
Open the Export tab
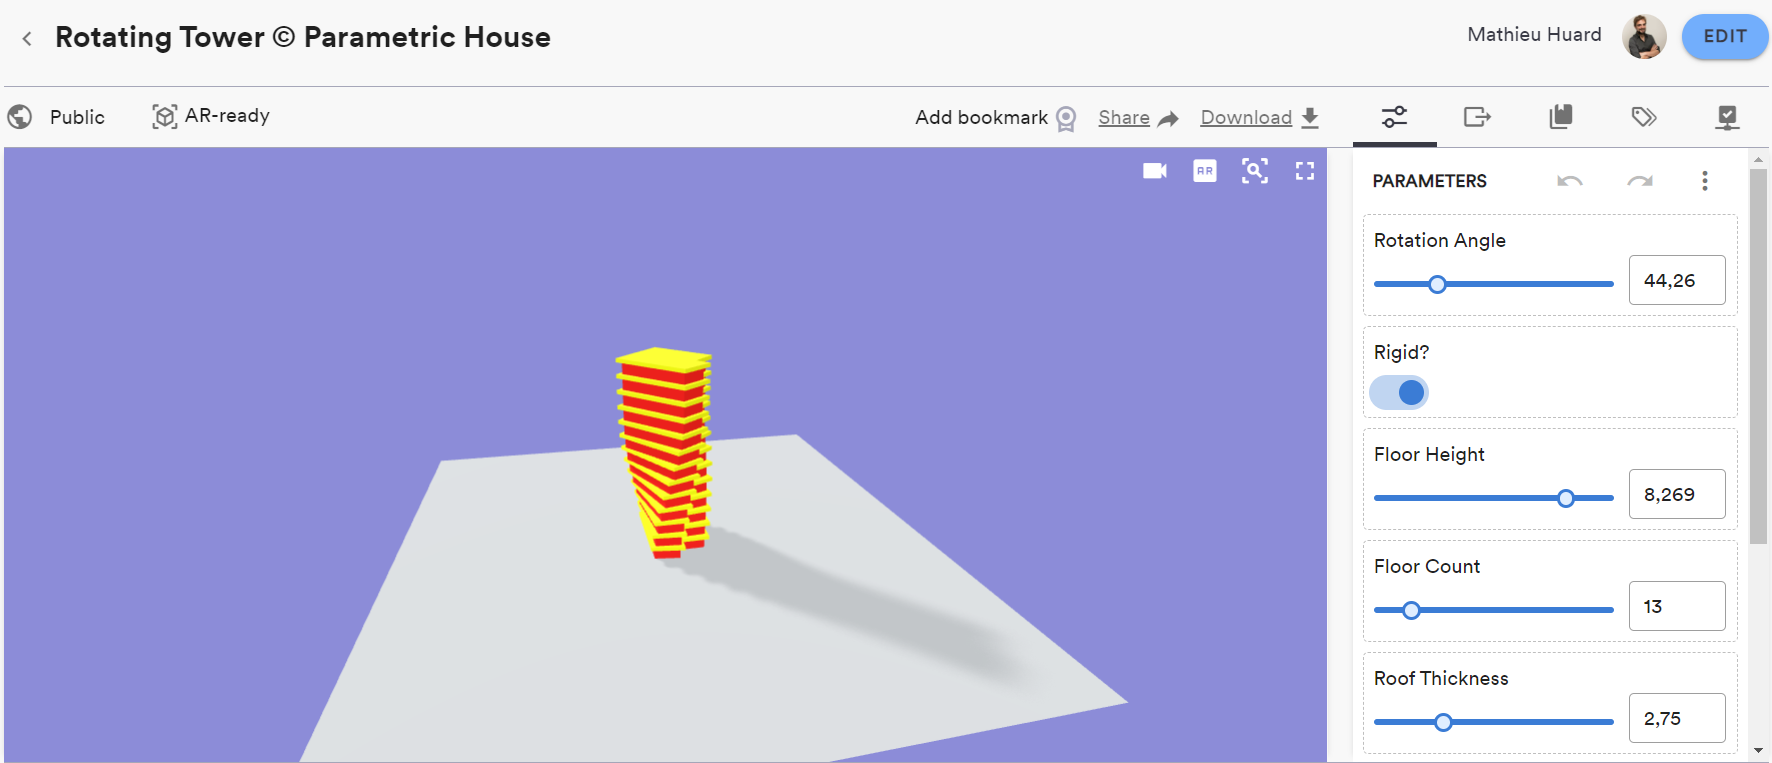1477,117
